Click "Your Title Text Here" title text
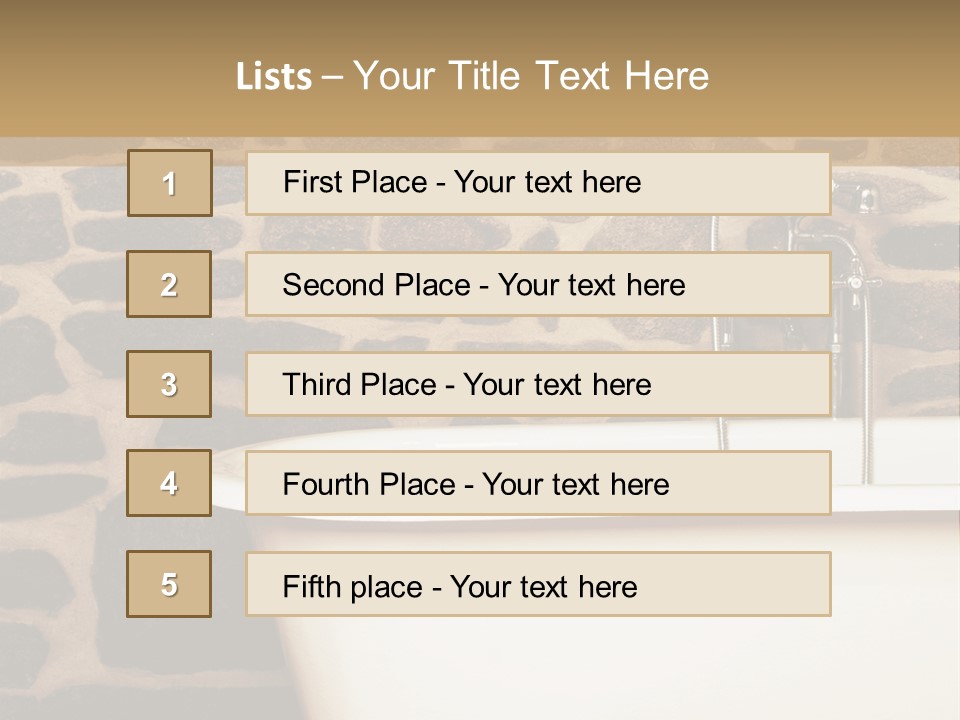 coord(531,76)
